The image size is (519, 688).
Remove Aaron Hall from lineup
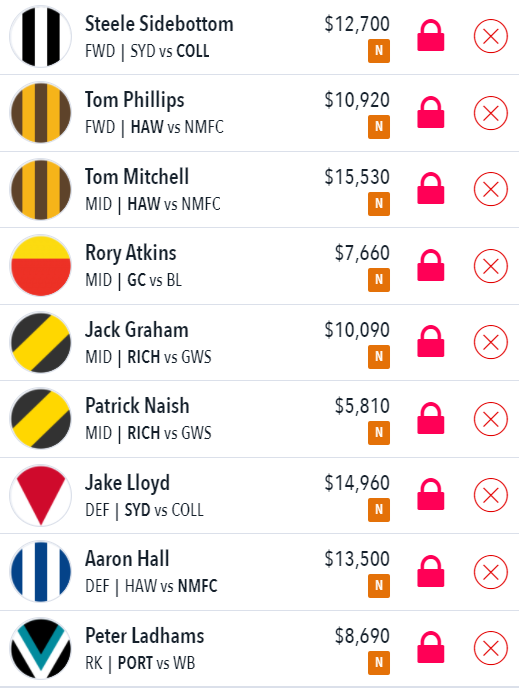click(490, 572)
